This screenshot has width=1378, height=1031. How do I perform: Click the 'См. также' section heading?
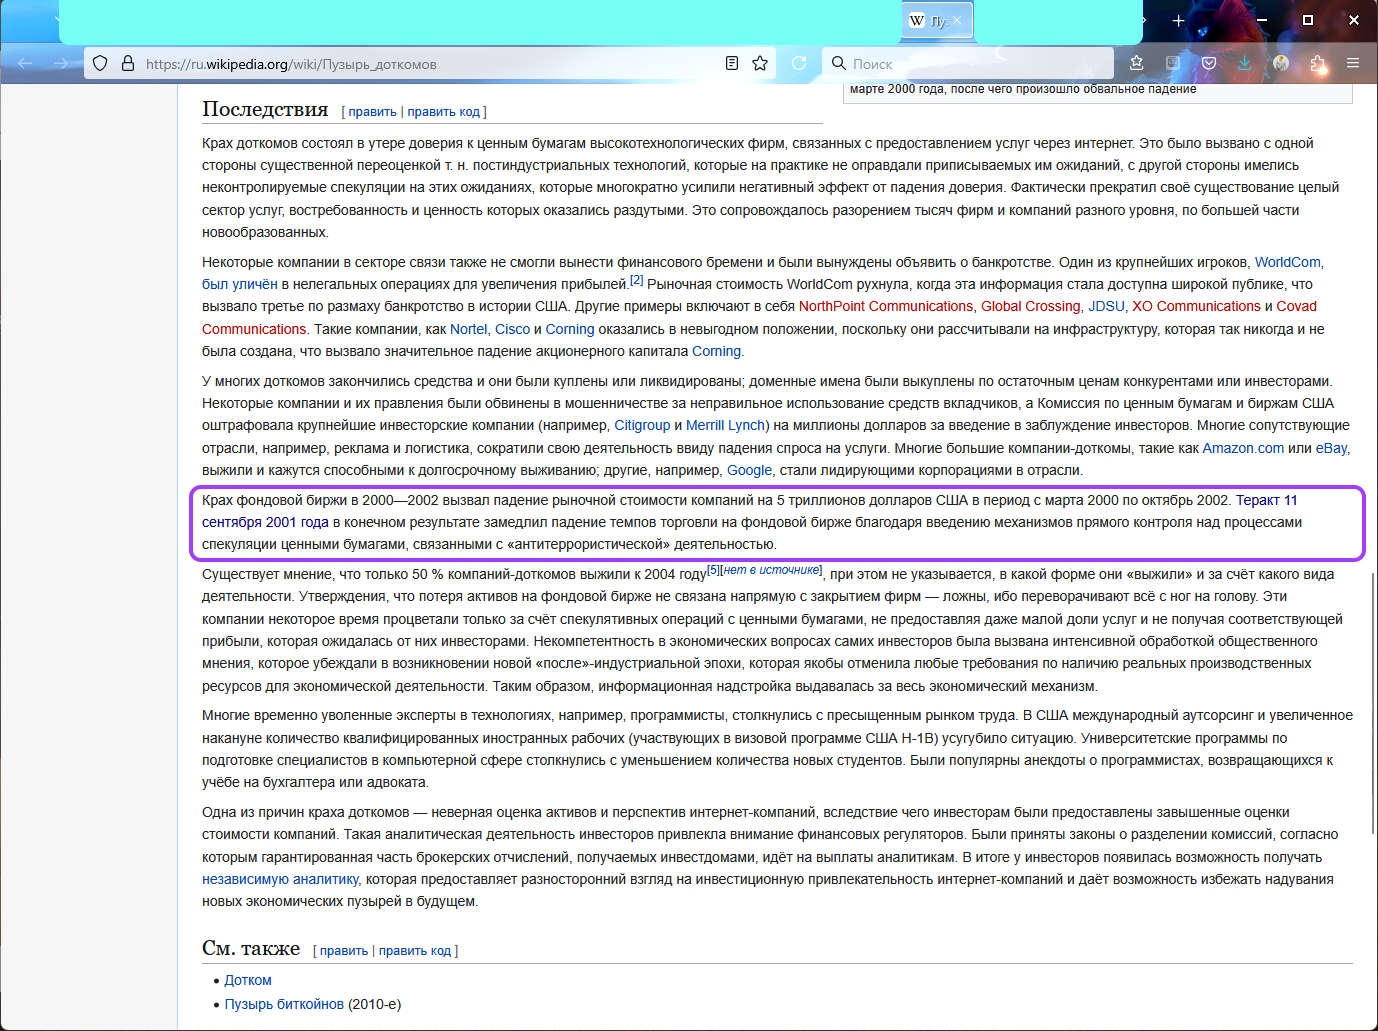[x=251, y=948]
